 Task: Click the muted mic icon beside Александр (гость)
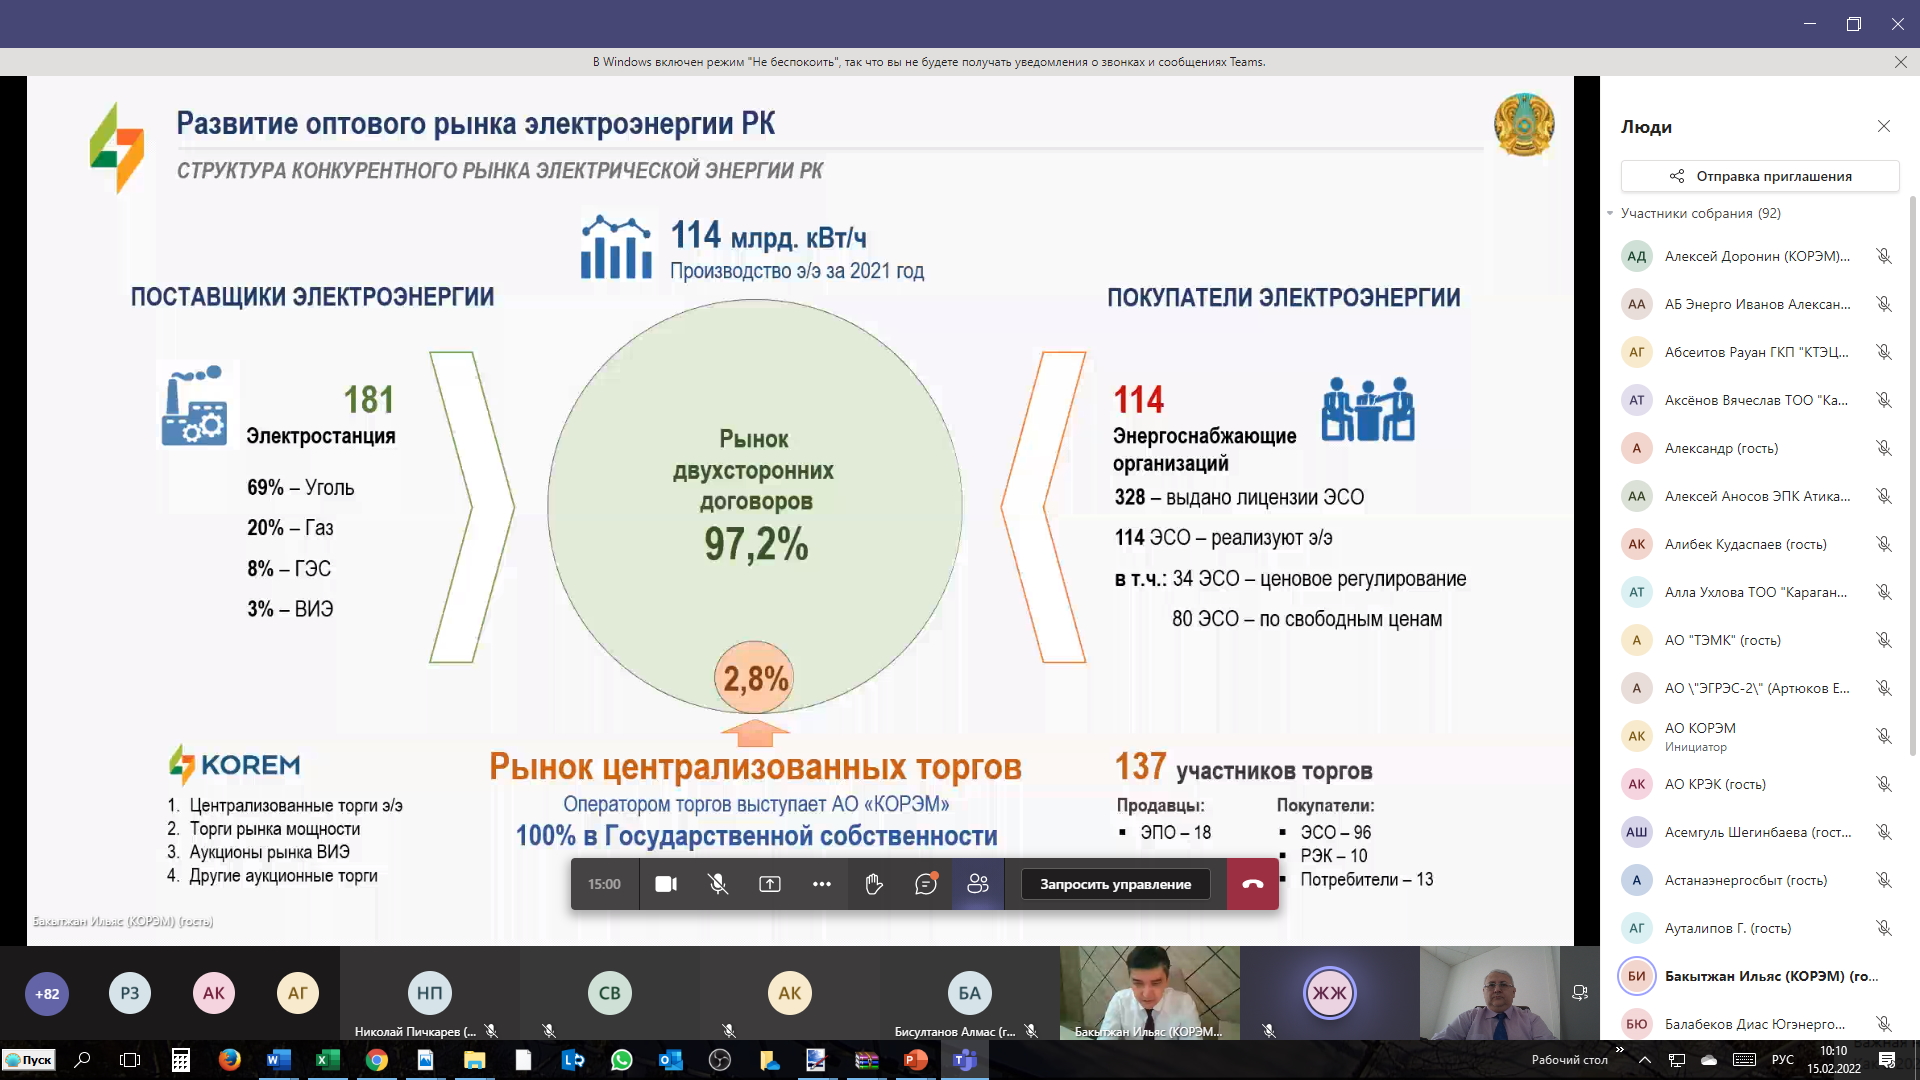1884,448
